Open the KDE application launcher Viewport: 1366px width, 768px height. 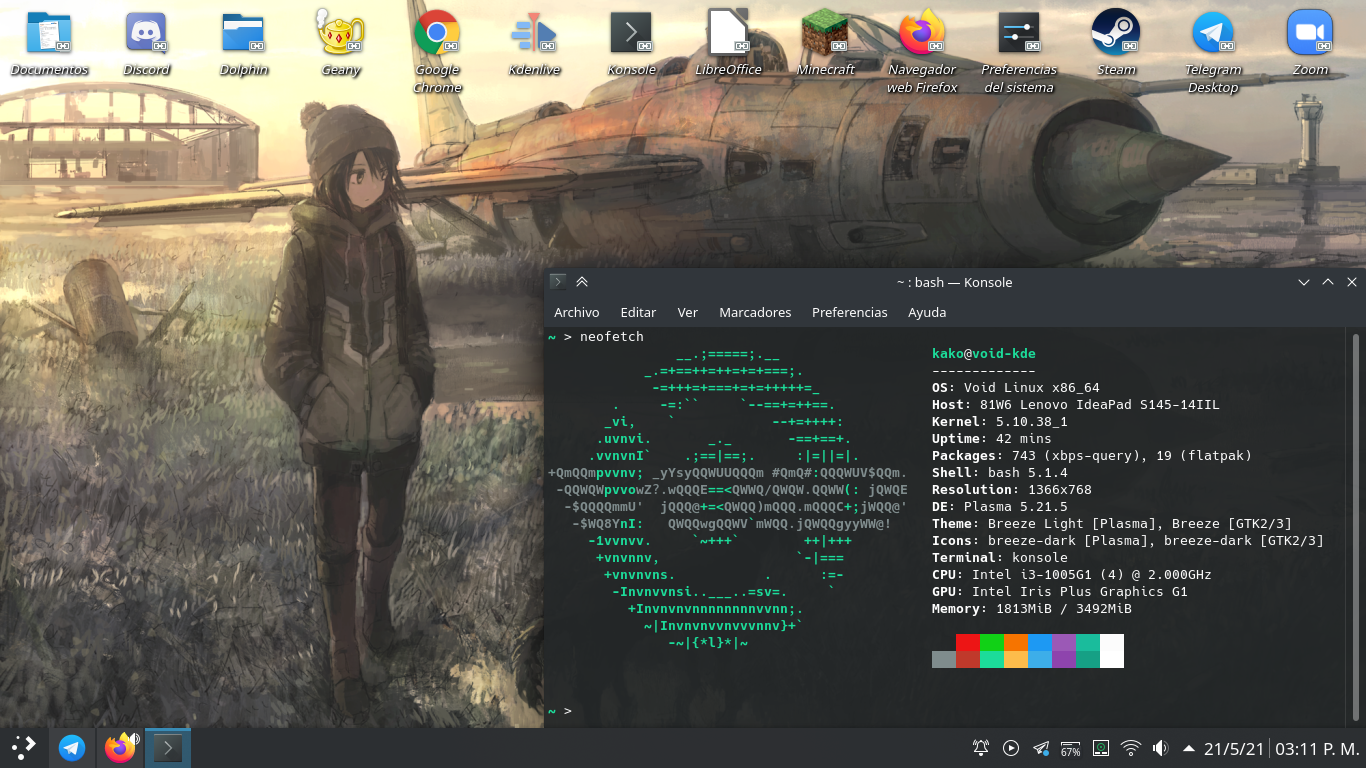24,748
